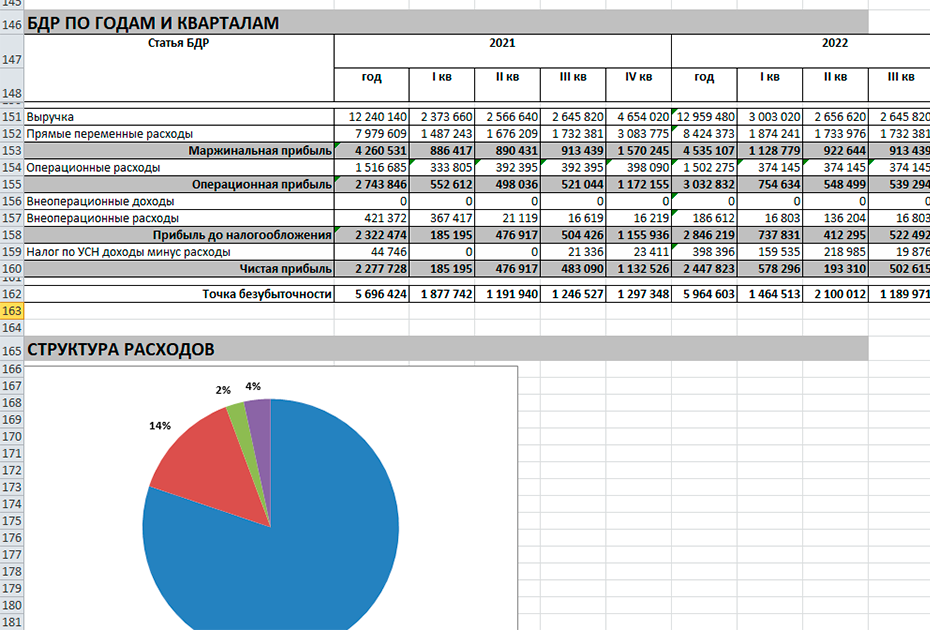Select the 'Точка безубыточности' label cell

click(x=266, y=294)
